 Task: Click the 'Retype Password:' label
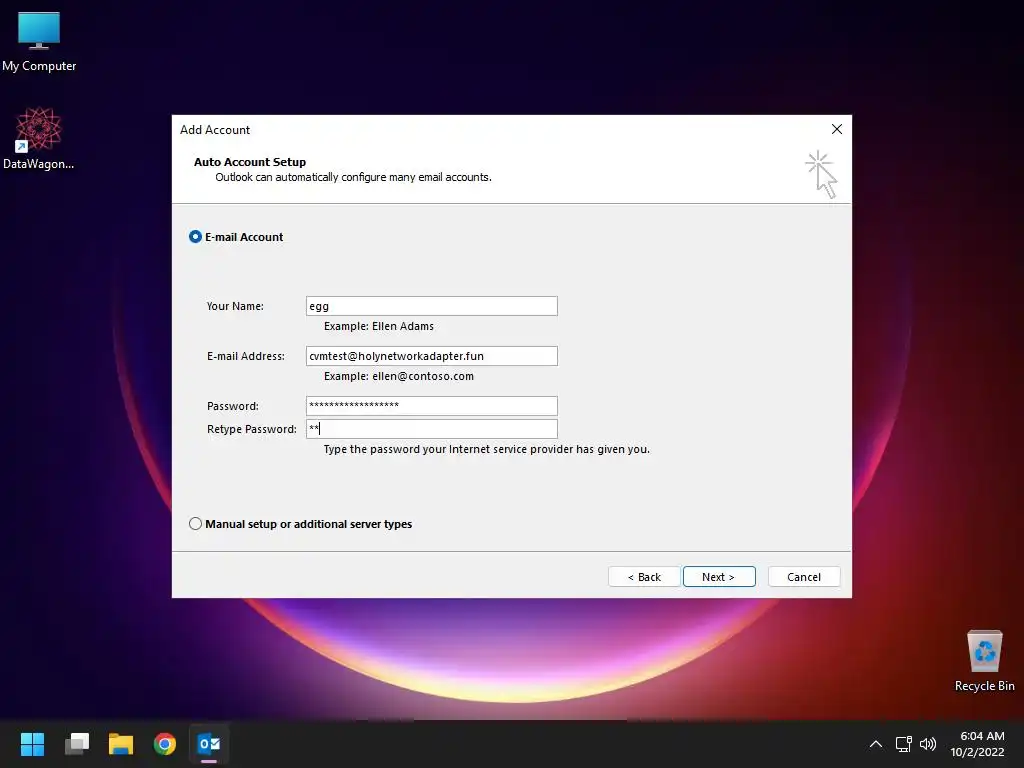[251, 429]
